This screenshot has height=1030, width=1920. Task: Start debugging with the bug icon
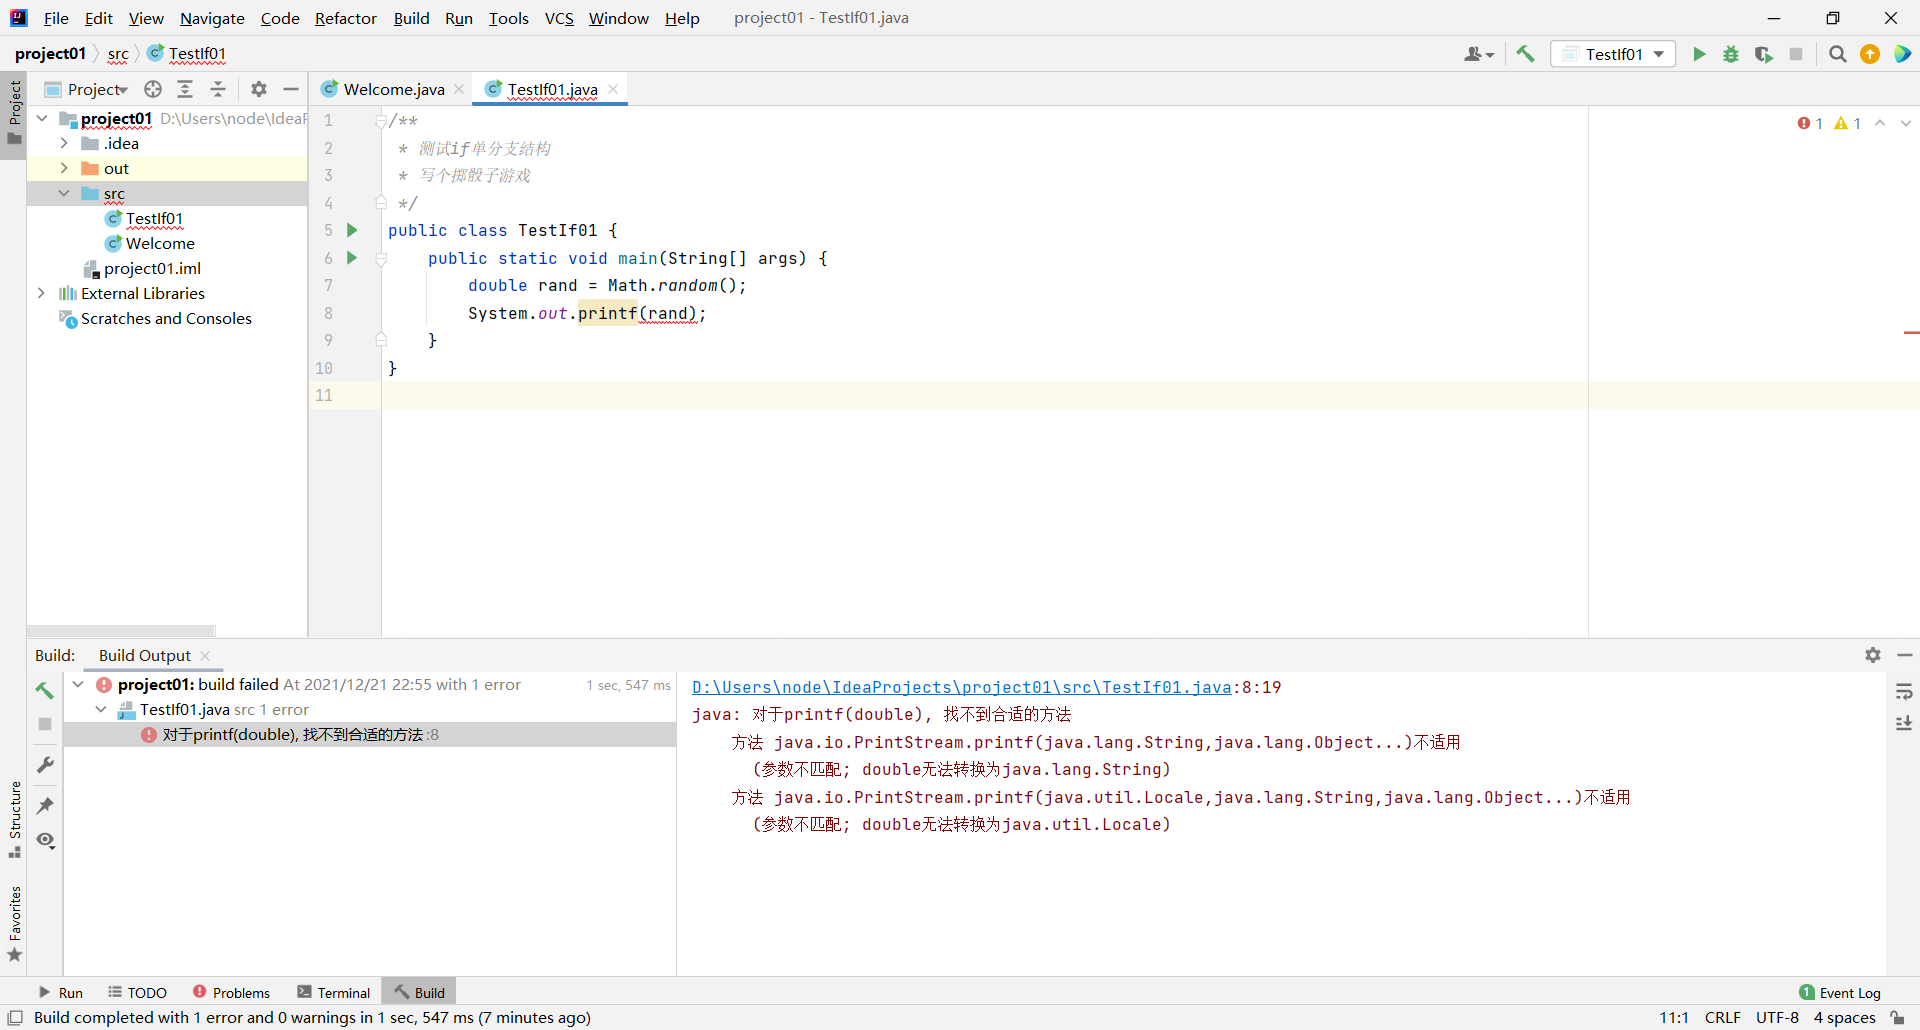tap(1731, 54)
